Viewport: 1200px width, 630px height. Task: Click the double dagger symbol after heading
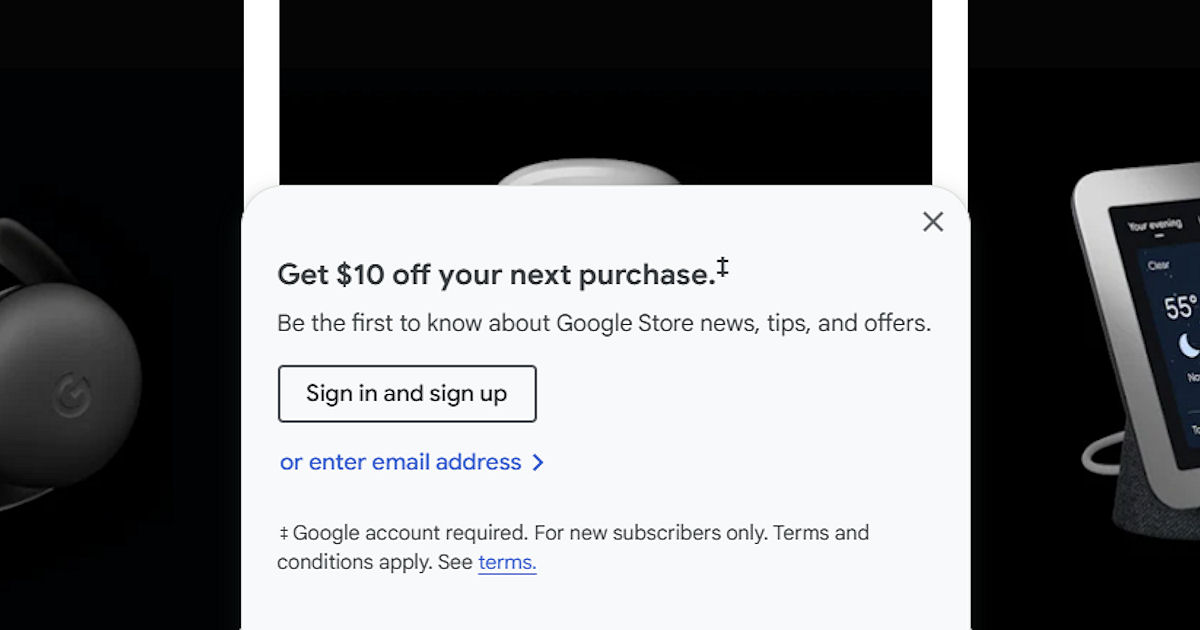pyautogui.click(x=722, y=268)
